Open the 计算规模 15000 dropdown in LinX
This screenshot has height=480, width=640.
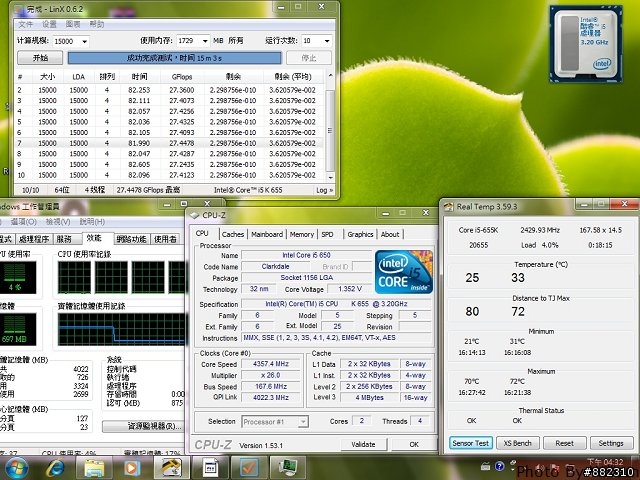coord(84,41)
